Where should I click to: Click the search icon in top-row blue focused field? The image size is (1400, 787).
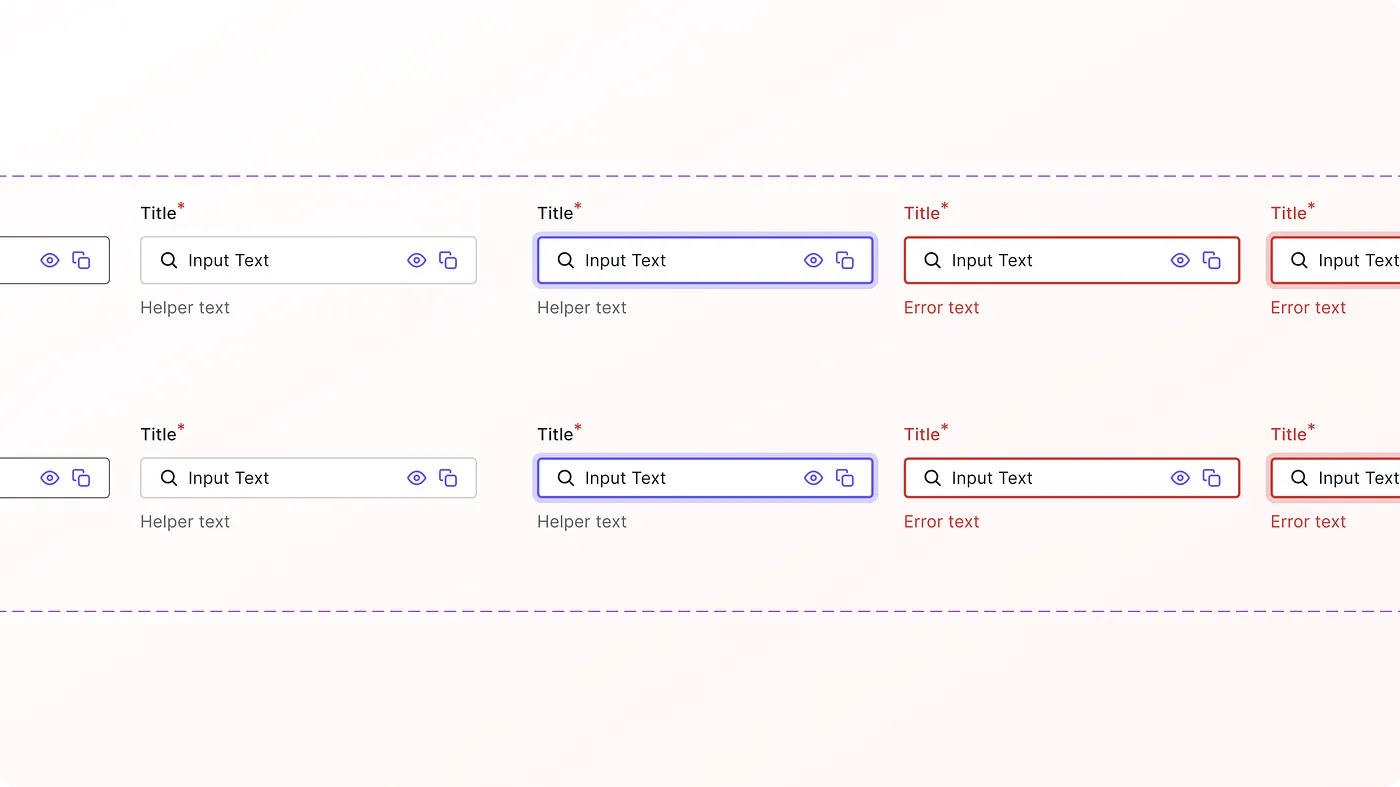[x=566, y=260]
